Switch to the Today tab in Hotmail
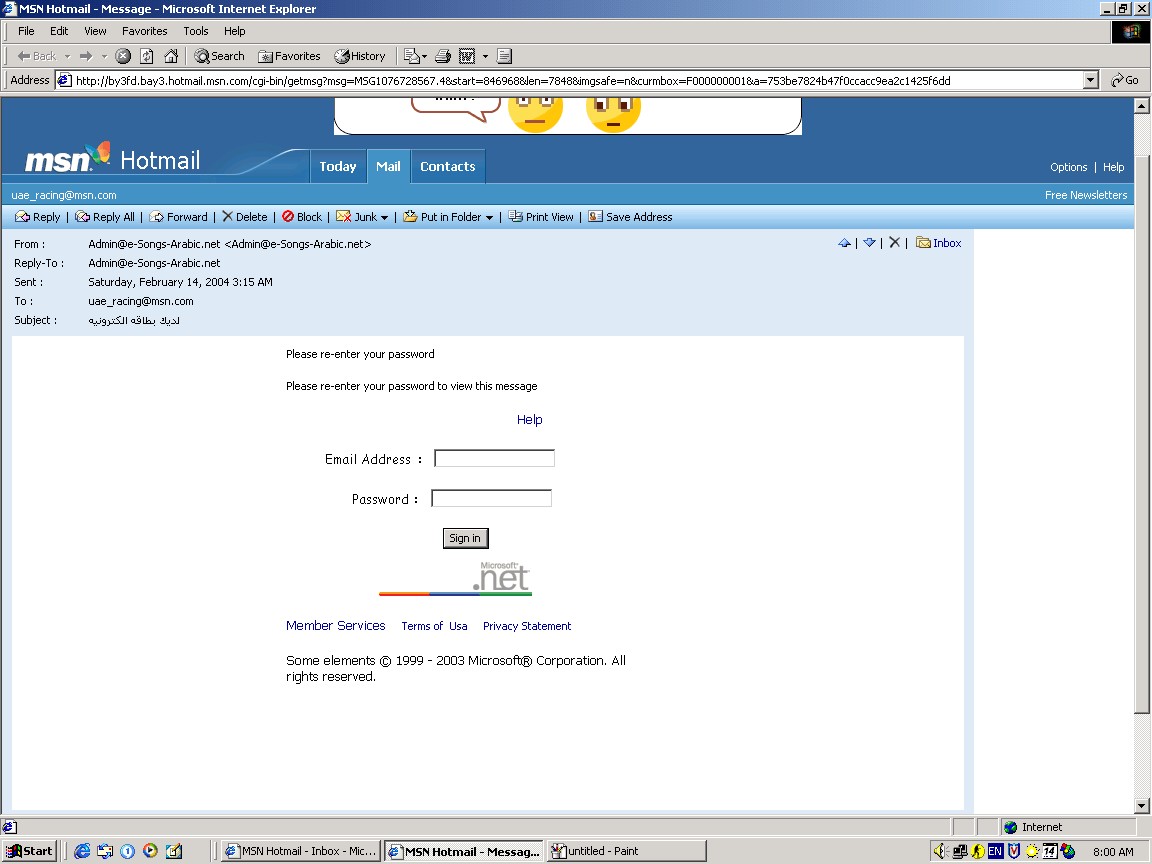Image resolution: width=1152 pixels, height=864 pixels. click(x=338, y=166)
